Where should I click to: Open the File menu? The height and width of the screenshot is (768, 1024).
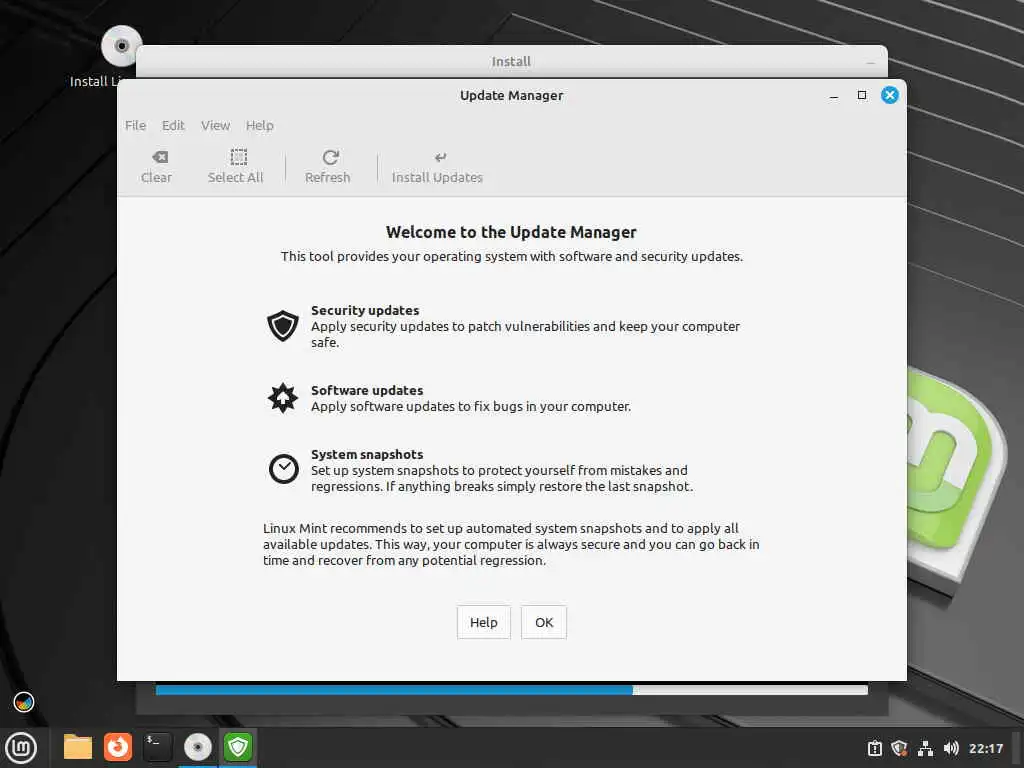point(135,125)
